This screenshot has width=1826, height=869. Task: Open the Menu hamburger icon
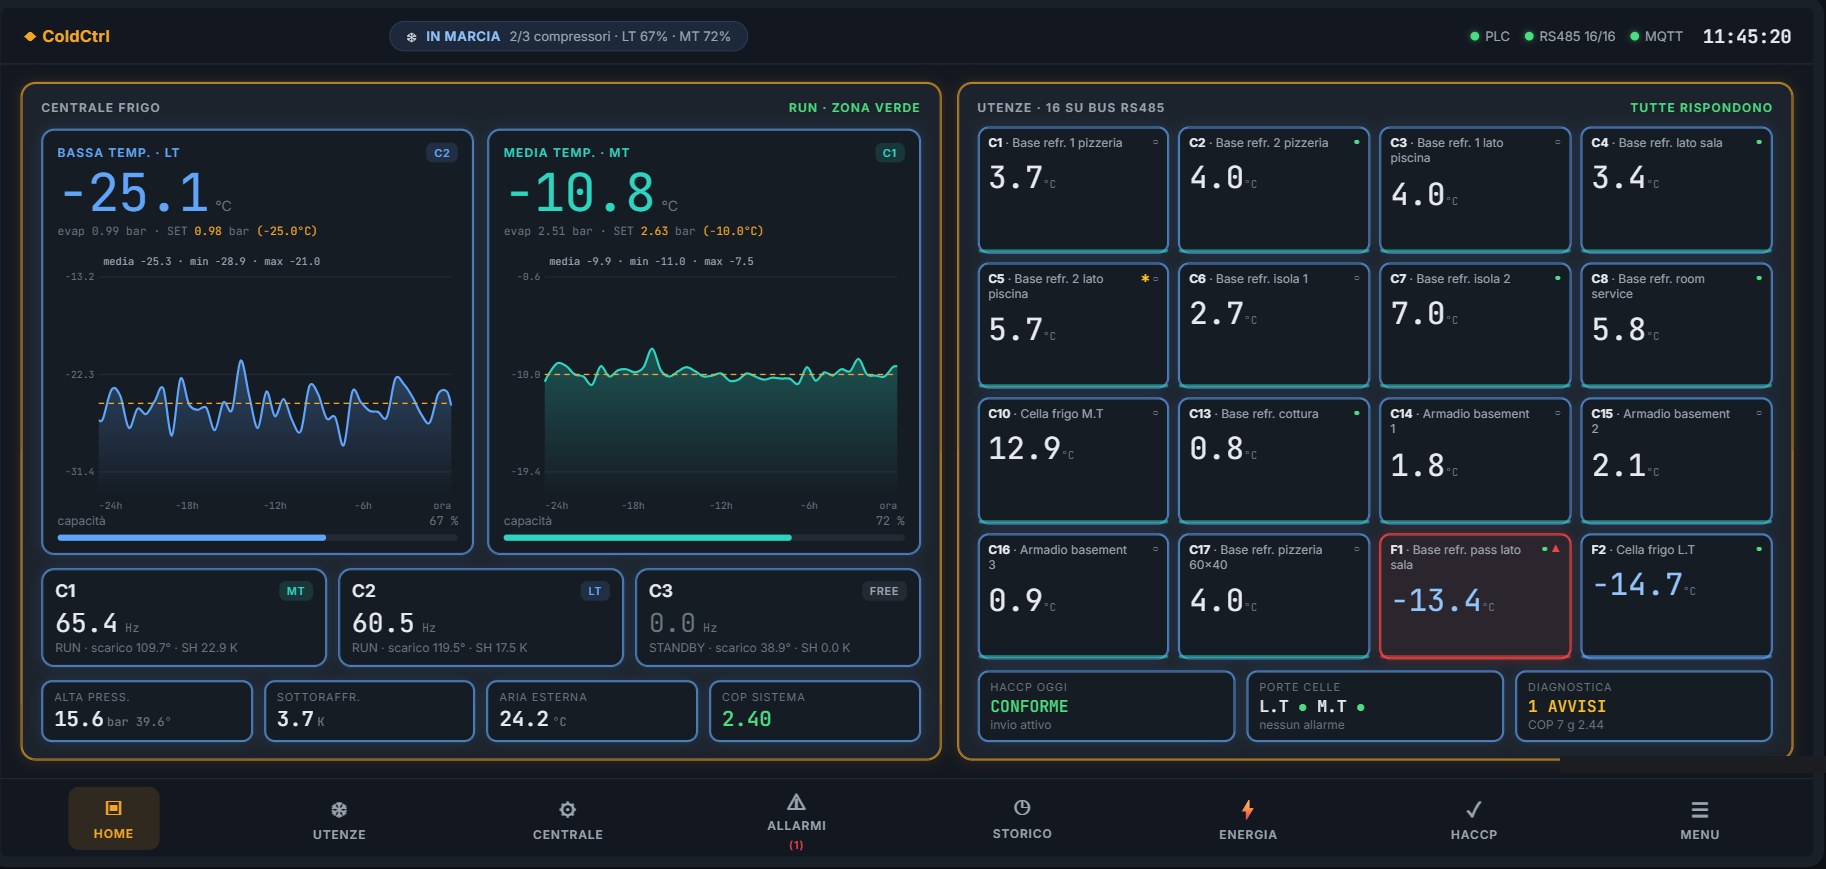tap(1700, 809)
